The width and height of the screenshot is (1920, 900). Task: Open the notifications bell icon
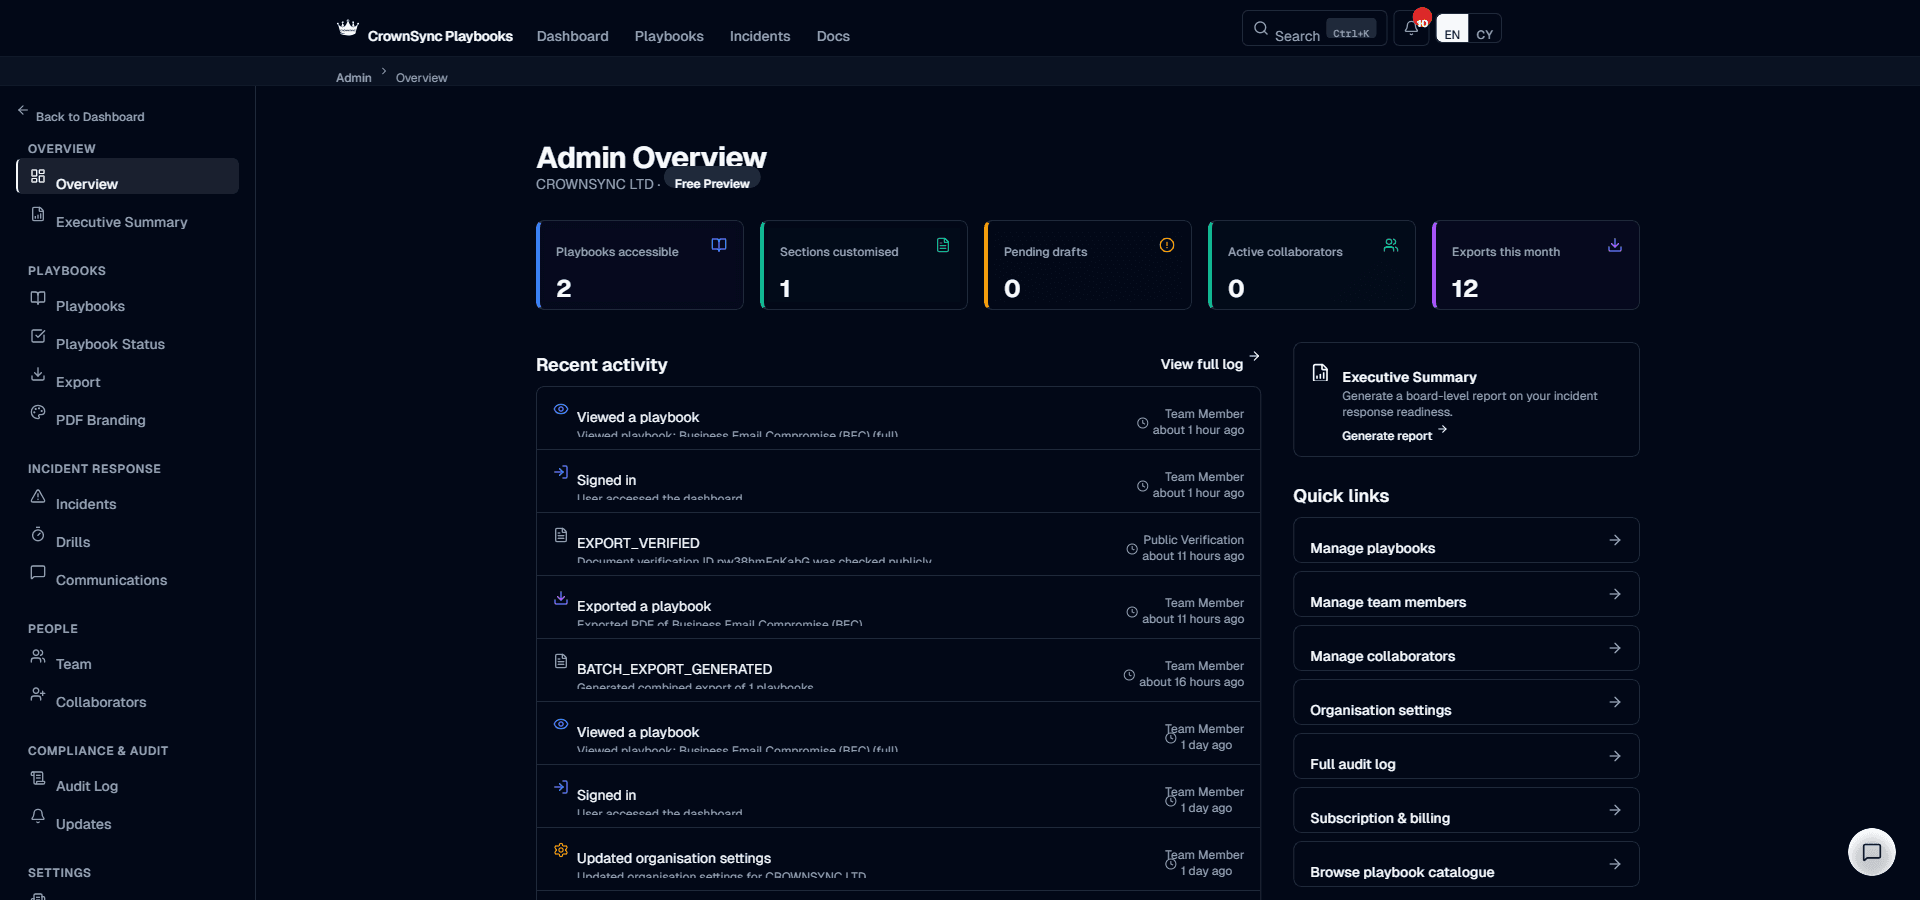point(1411,28)
